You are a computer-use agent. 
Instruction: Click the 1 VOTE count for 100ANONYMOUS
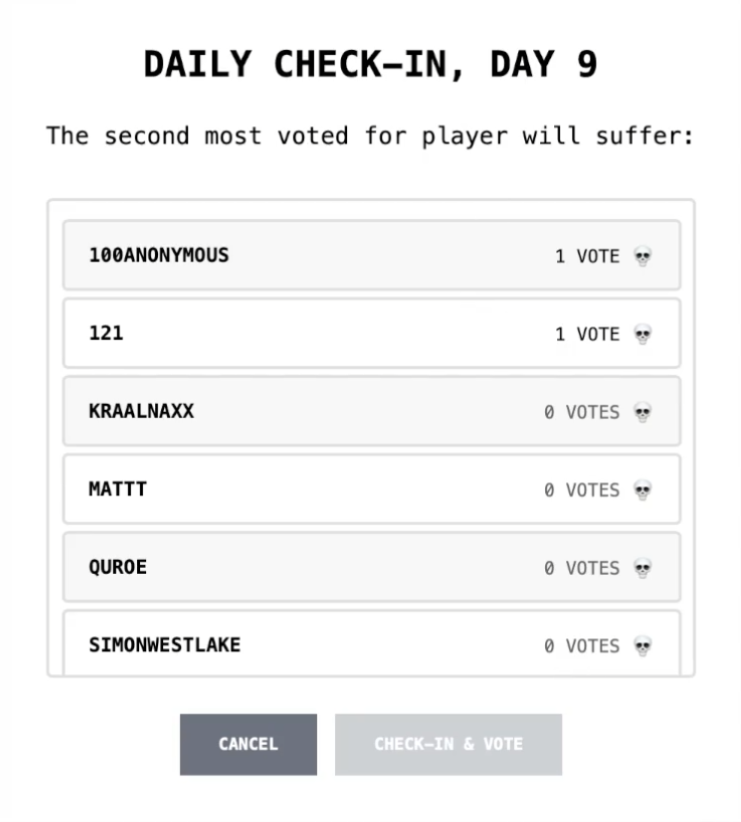pyautogui.click(x=587, y=256)
